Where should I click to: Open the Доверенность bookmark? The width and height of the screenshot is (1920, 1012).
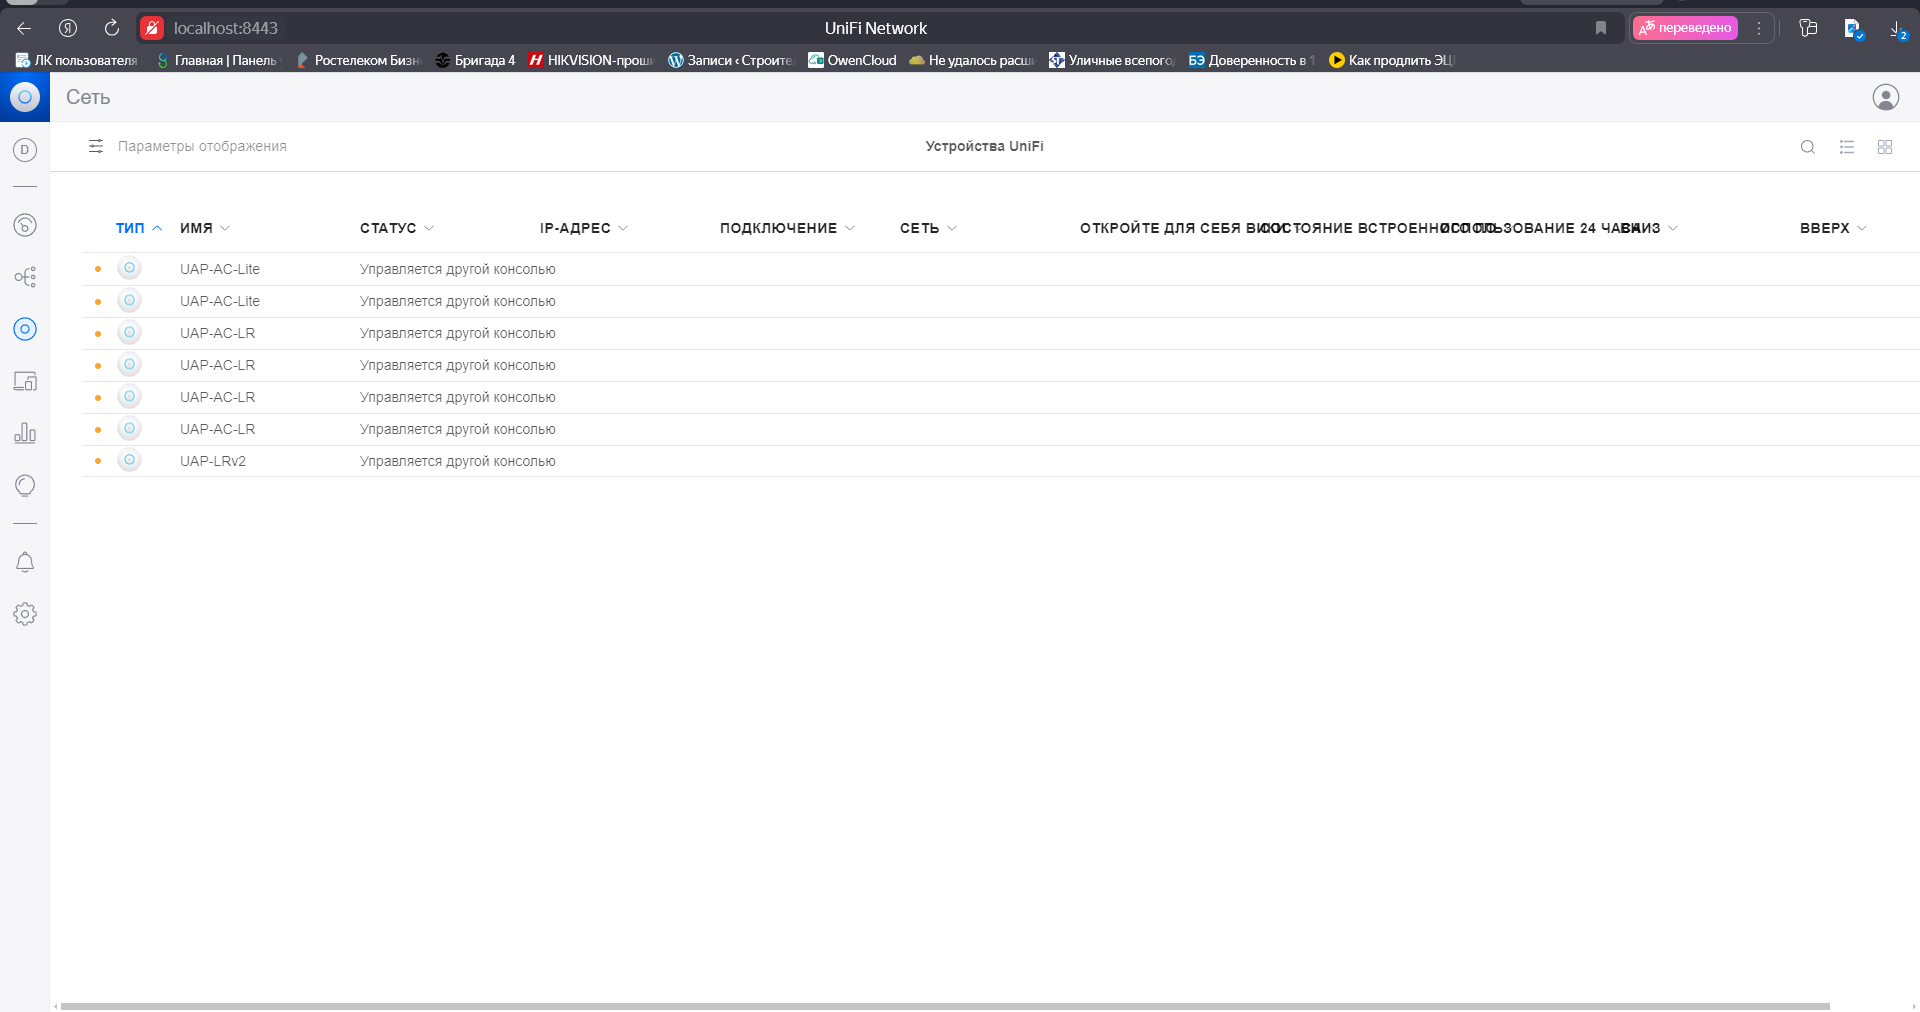[1251, 60]
